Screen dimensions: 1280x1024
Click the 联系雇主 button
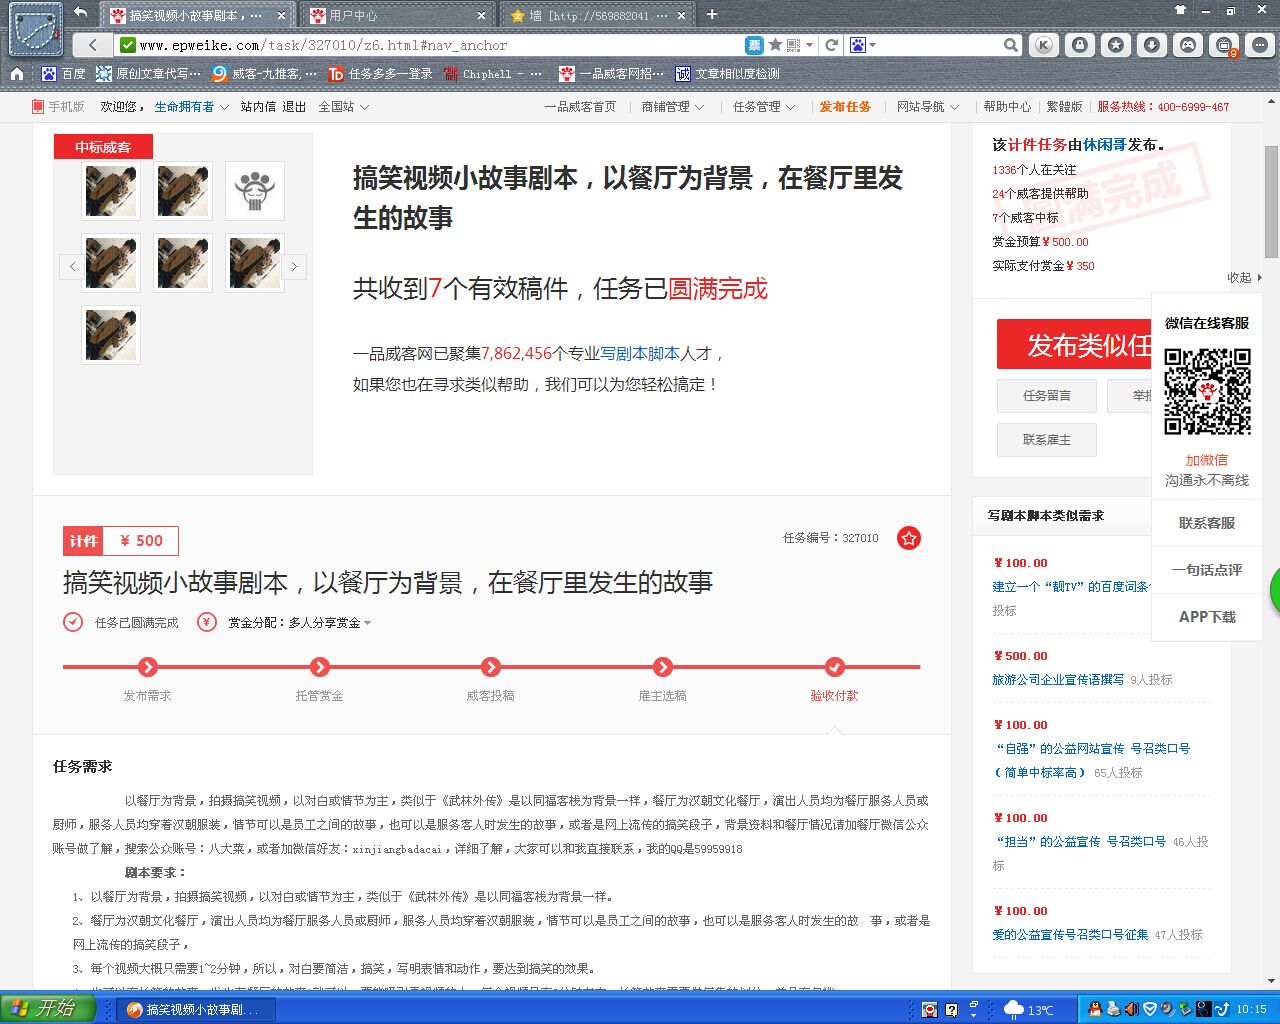[1046, 440]
